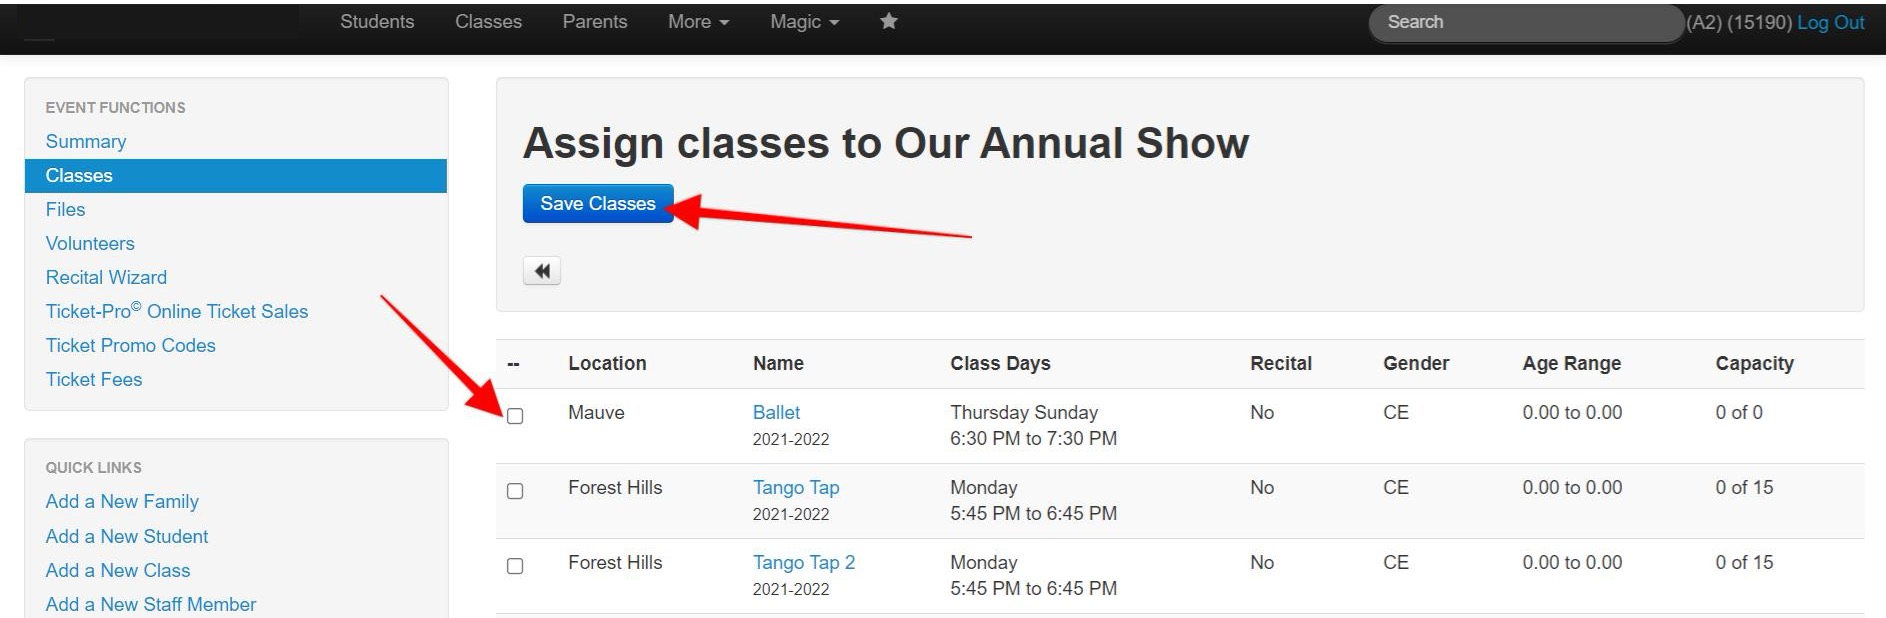1886x618 pixels.
Task: Click the Save Classes button
Action: [x=598, y=203]
